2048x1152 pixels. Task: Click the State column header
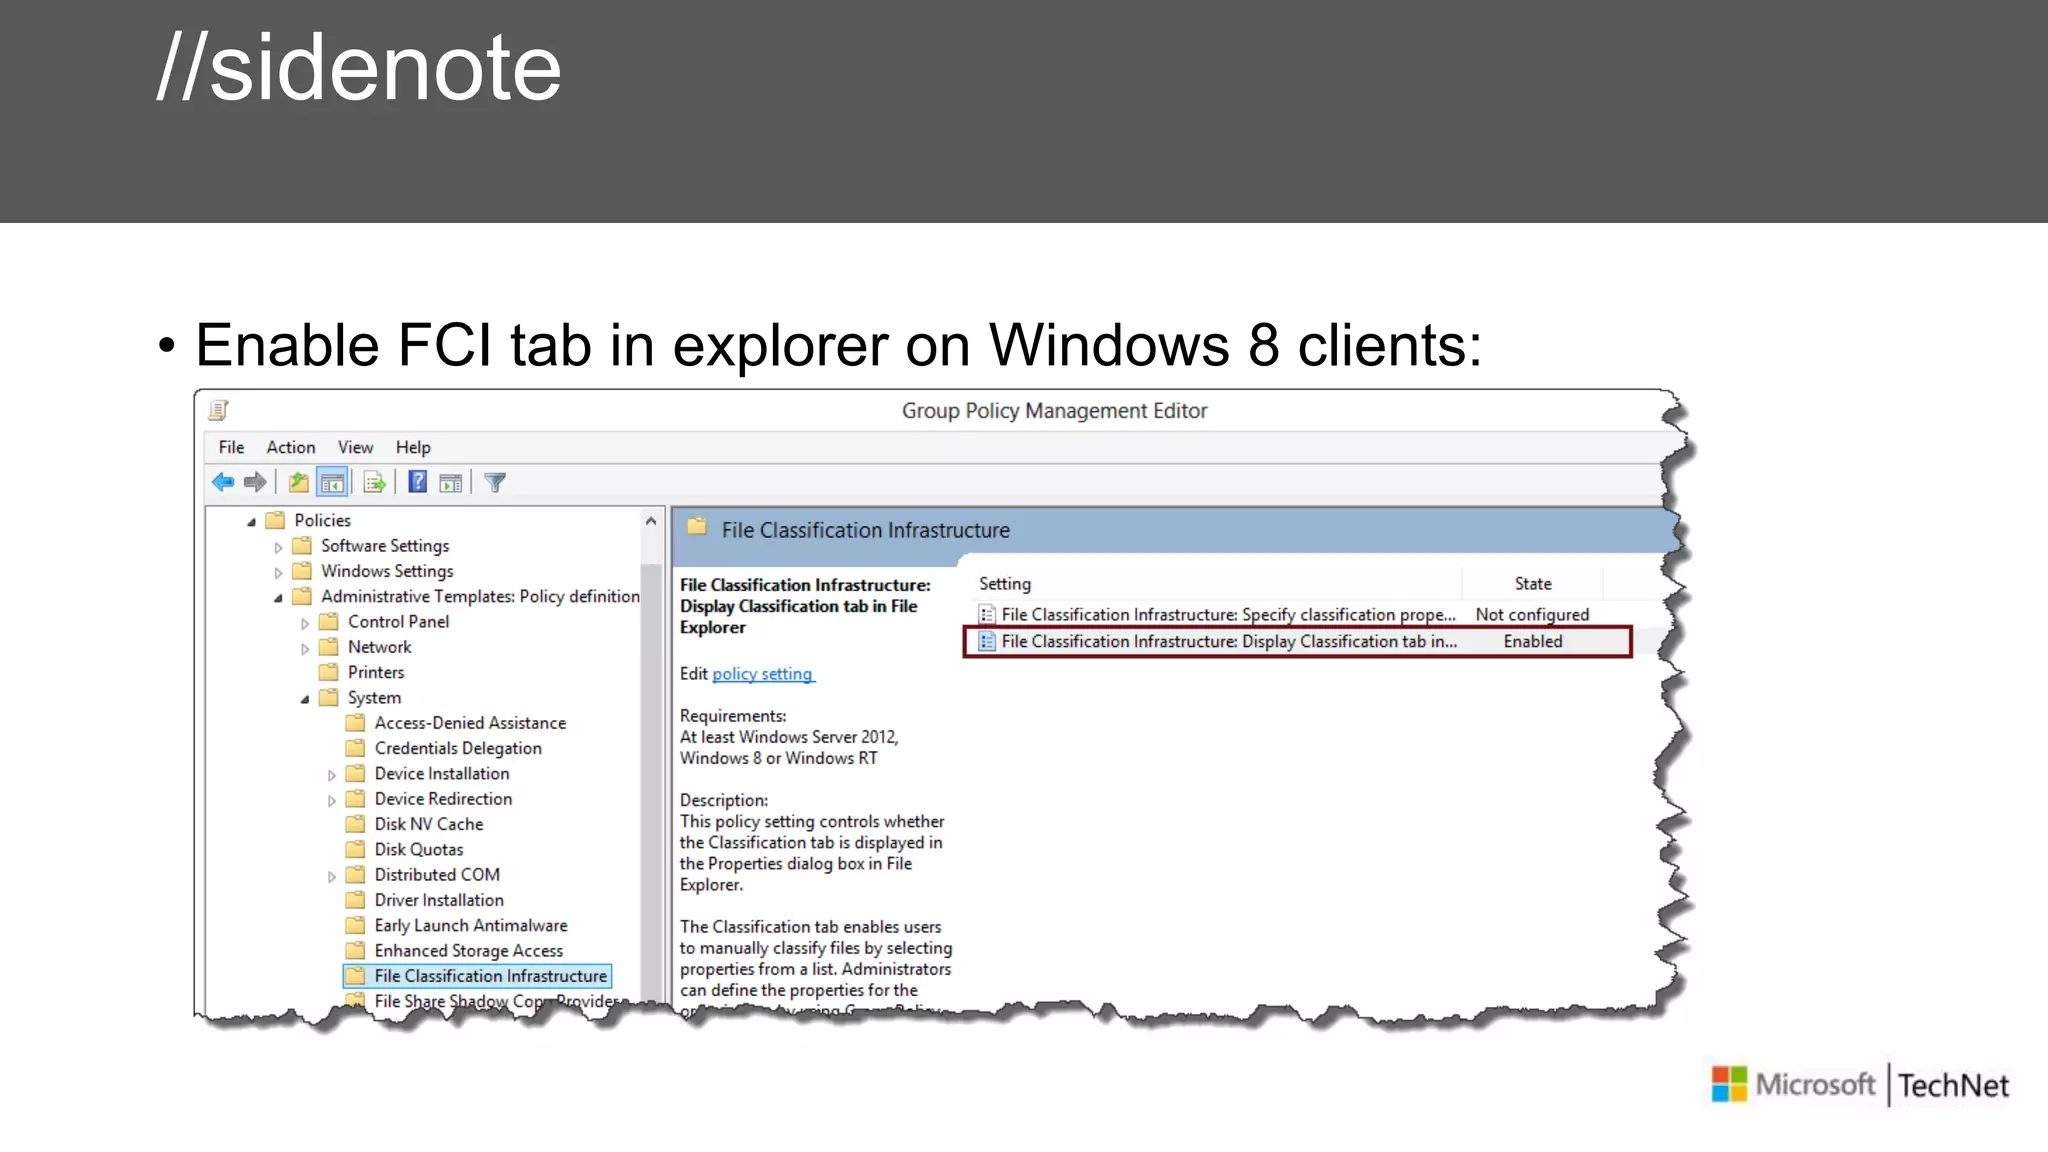pos(1533,584)
